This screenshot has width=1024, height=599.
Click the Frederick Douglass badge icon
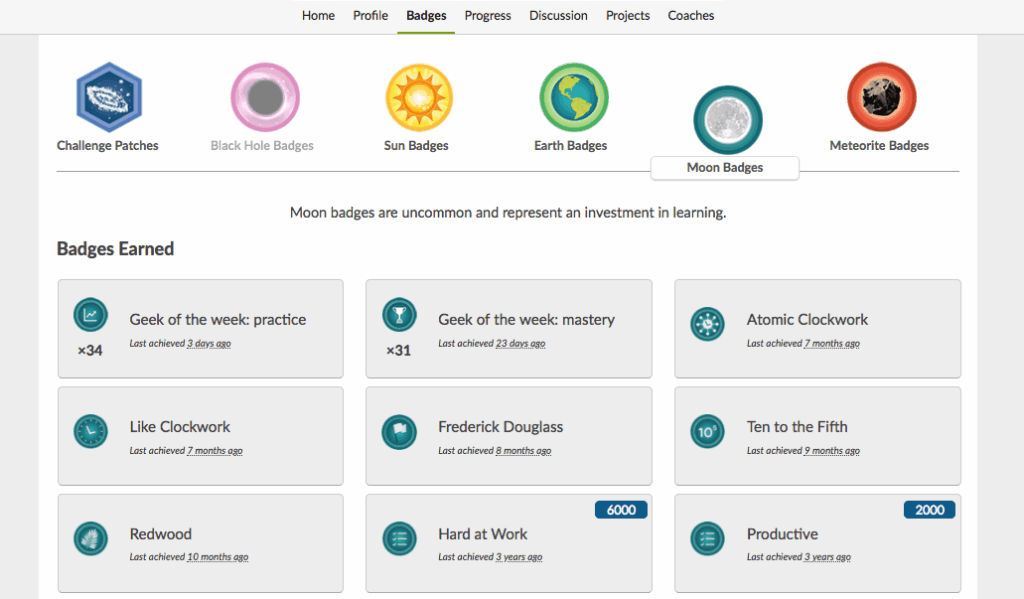pos(400,431)
